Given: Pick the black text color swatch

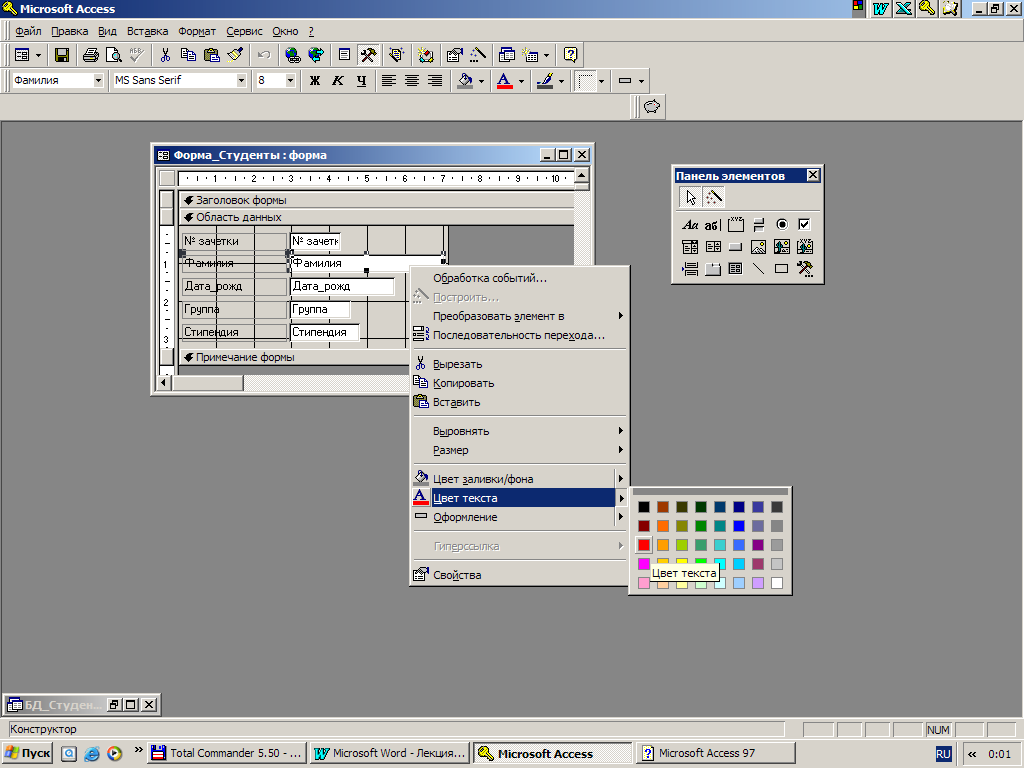Looking at the screenshot, I should (x=644, y=507).
